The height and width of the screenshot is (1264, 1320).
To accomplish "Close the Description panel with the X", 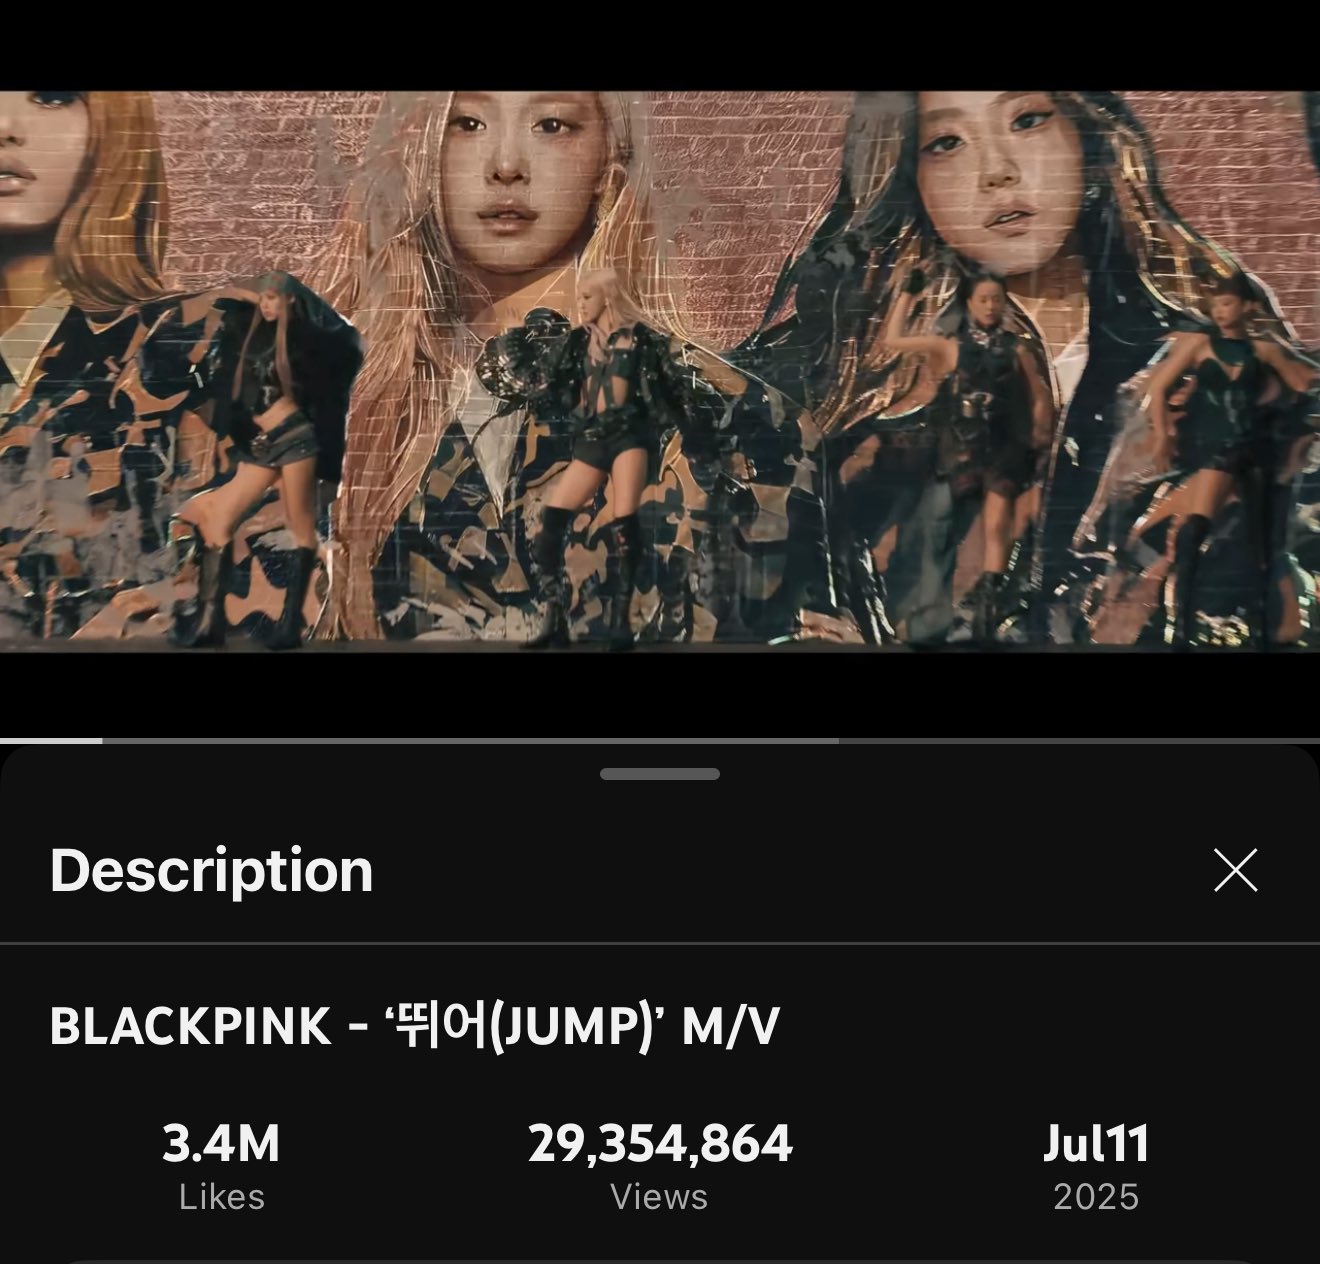I will (1235, 870).
